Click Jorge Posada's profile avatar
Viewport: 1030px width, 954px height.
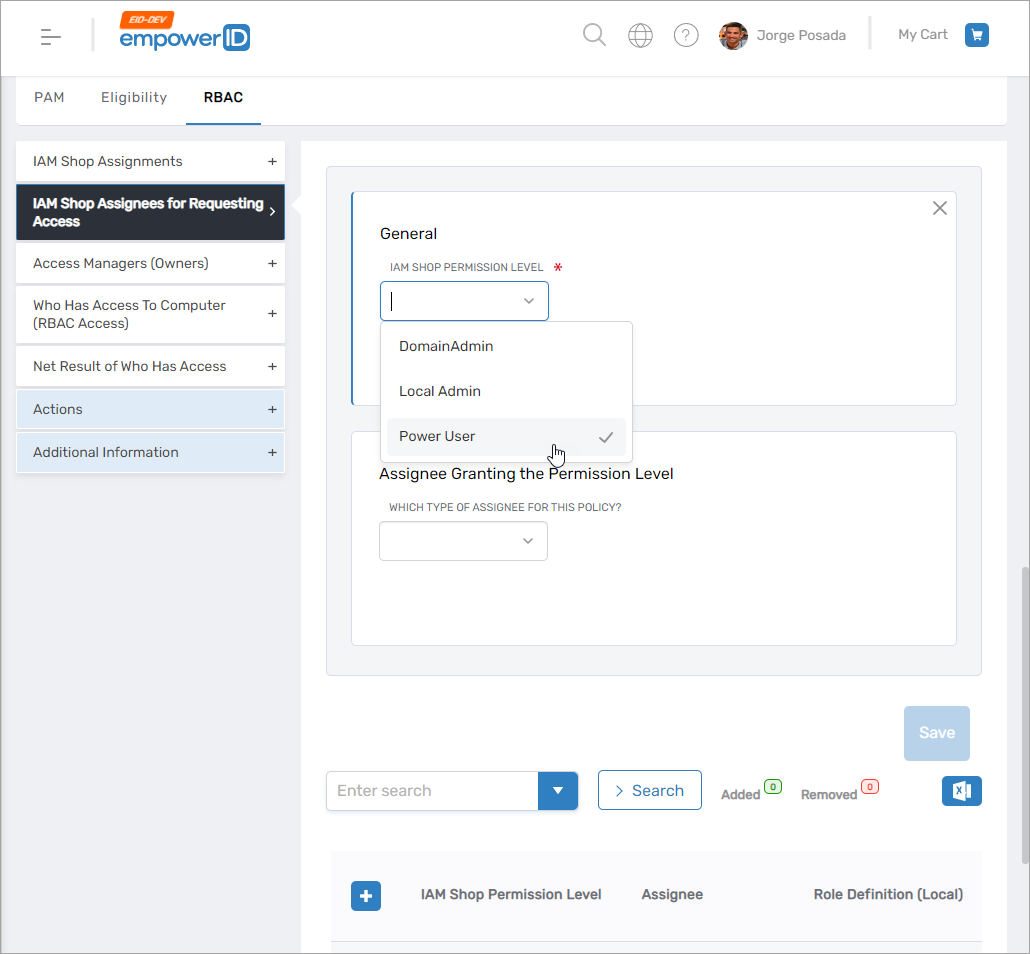[732, 36]
